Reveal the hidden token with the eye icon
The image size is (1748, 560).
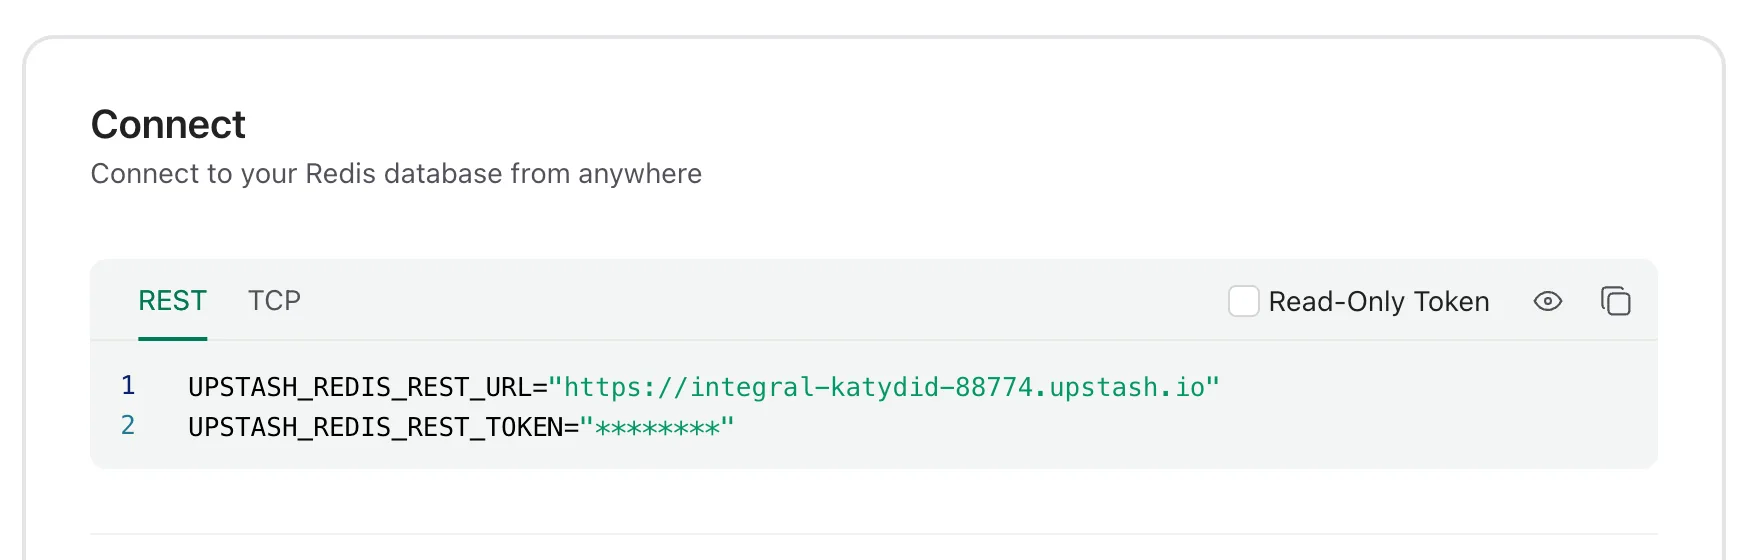1547,301
